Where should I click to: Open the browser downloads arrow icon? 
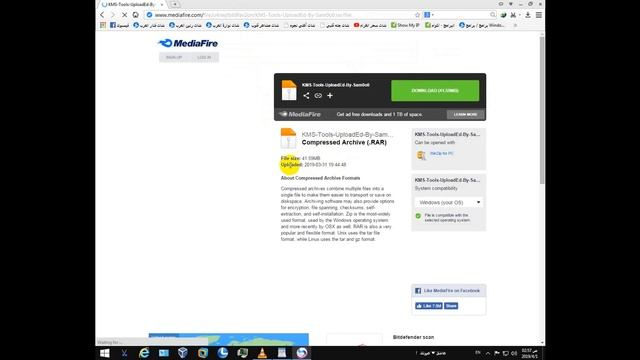coord(527,15)
